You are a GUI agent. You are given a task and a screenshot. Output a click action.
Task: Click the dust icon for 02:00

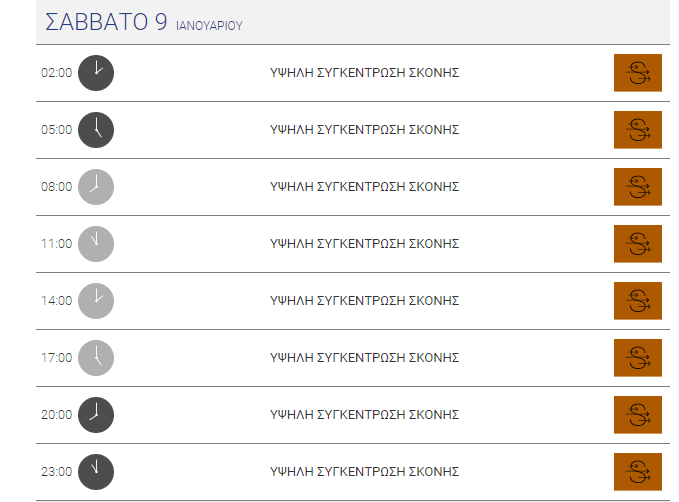[637, 73]
